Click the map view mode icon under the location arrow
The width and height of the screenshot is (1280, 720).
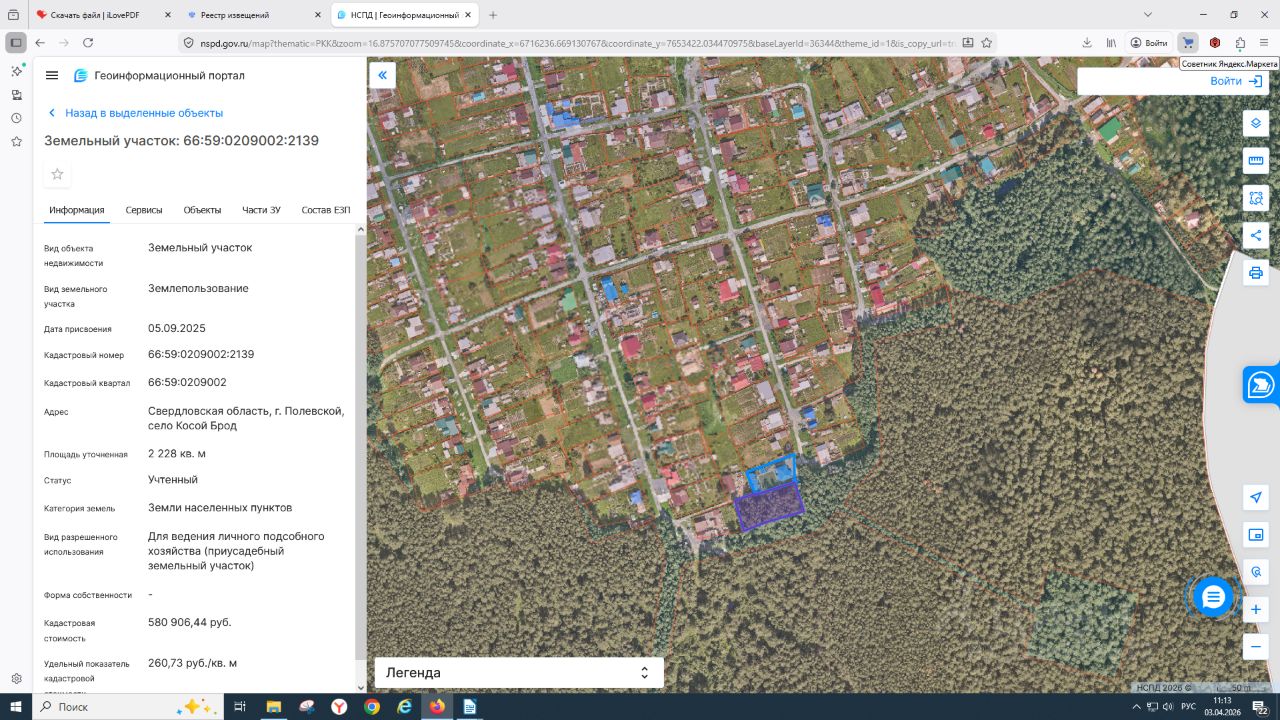pyautogui.click(x=1256, y=535)
